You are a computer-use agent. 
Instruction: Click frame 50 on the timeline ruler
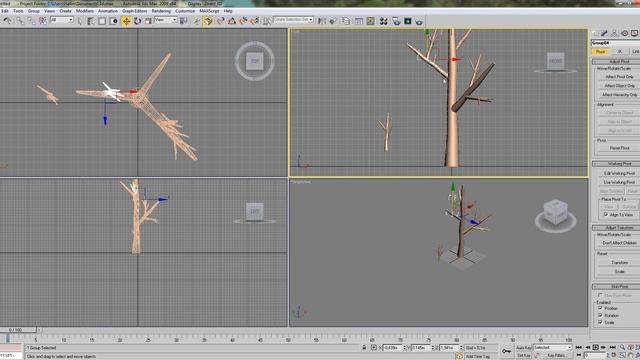(x=288, y=339)
